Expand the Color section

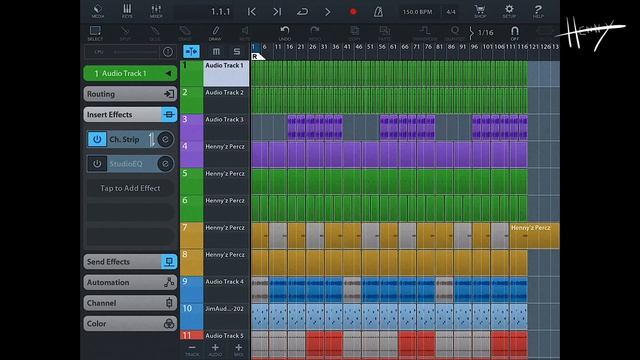point(130,324)
